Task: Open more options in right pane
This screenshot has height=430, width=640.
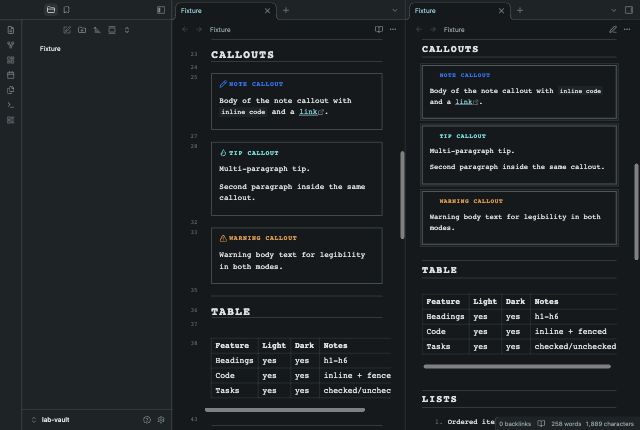Action: click(x=627, y=29)
